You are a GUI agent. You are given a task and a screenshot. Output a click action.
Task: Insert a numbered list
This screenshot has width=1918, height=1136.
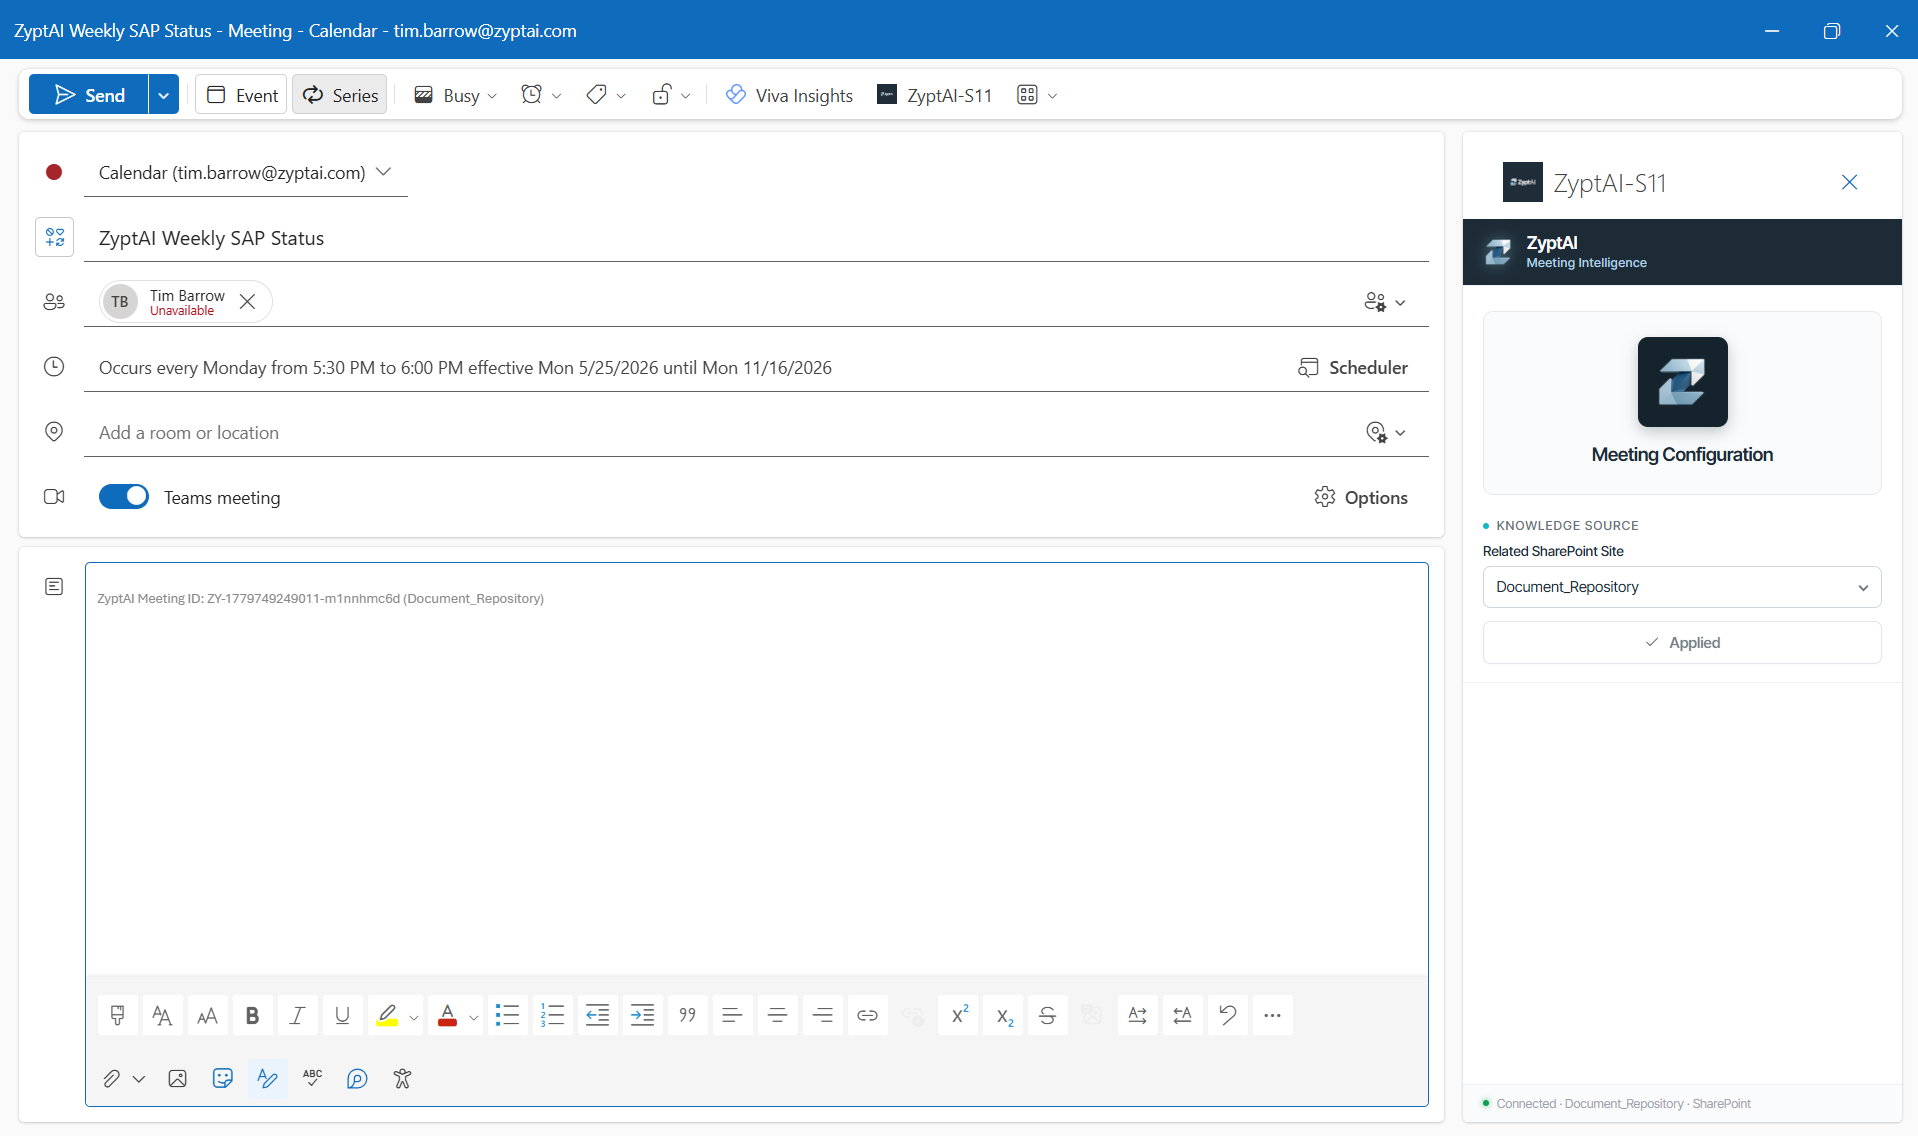553,1016
